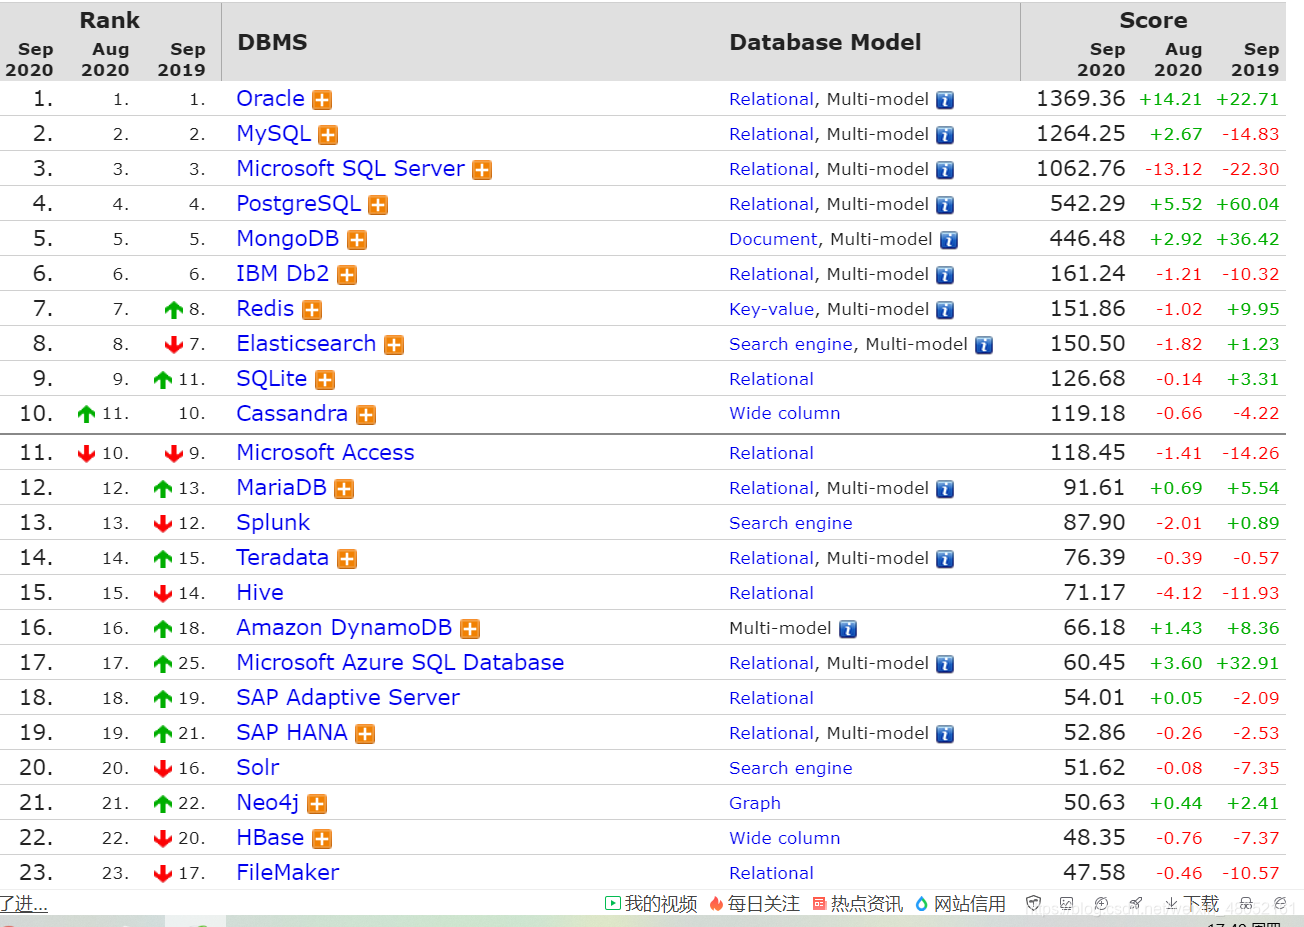This screenshot has height=927, width=1304.
Task: Open the MongoDB link
Action: click(287, 239)
